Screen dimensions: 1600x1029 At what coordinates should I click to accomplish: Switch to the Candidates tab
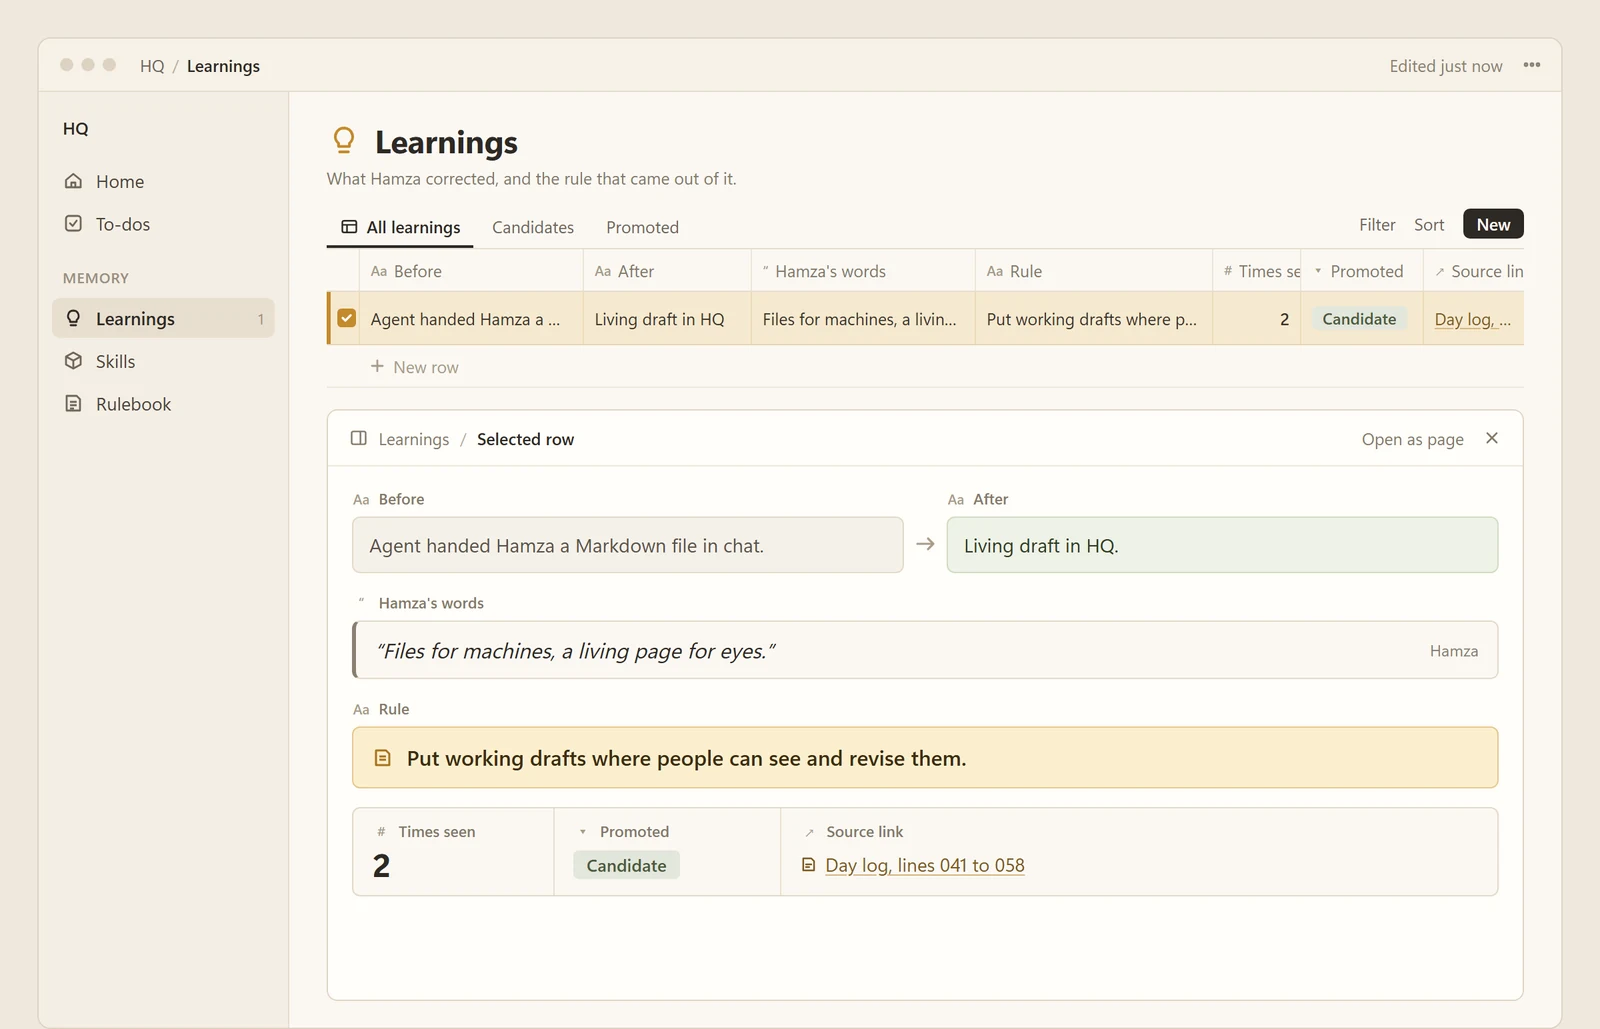tap(533, 227)
